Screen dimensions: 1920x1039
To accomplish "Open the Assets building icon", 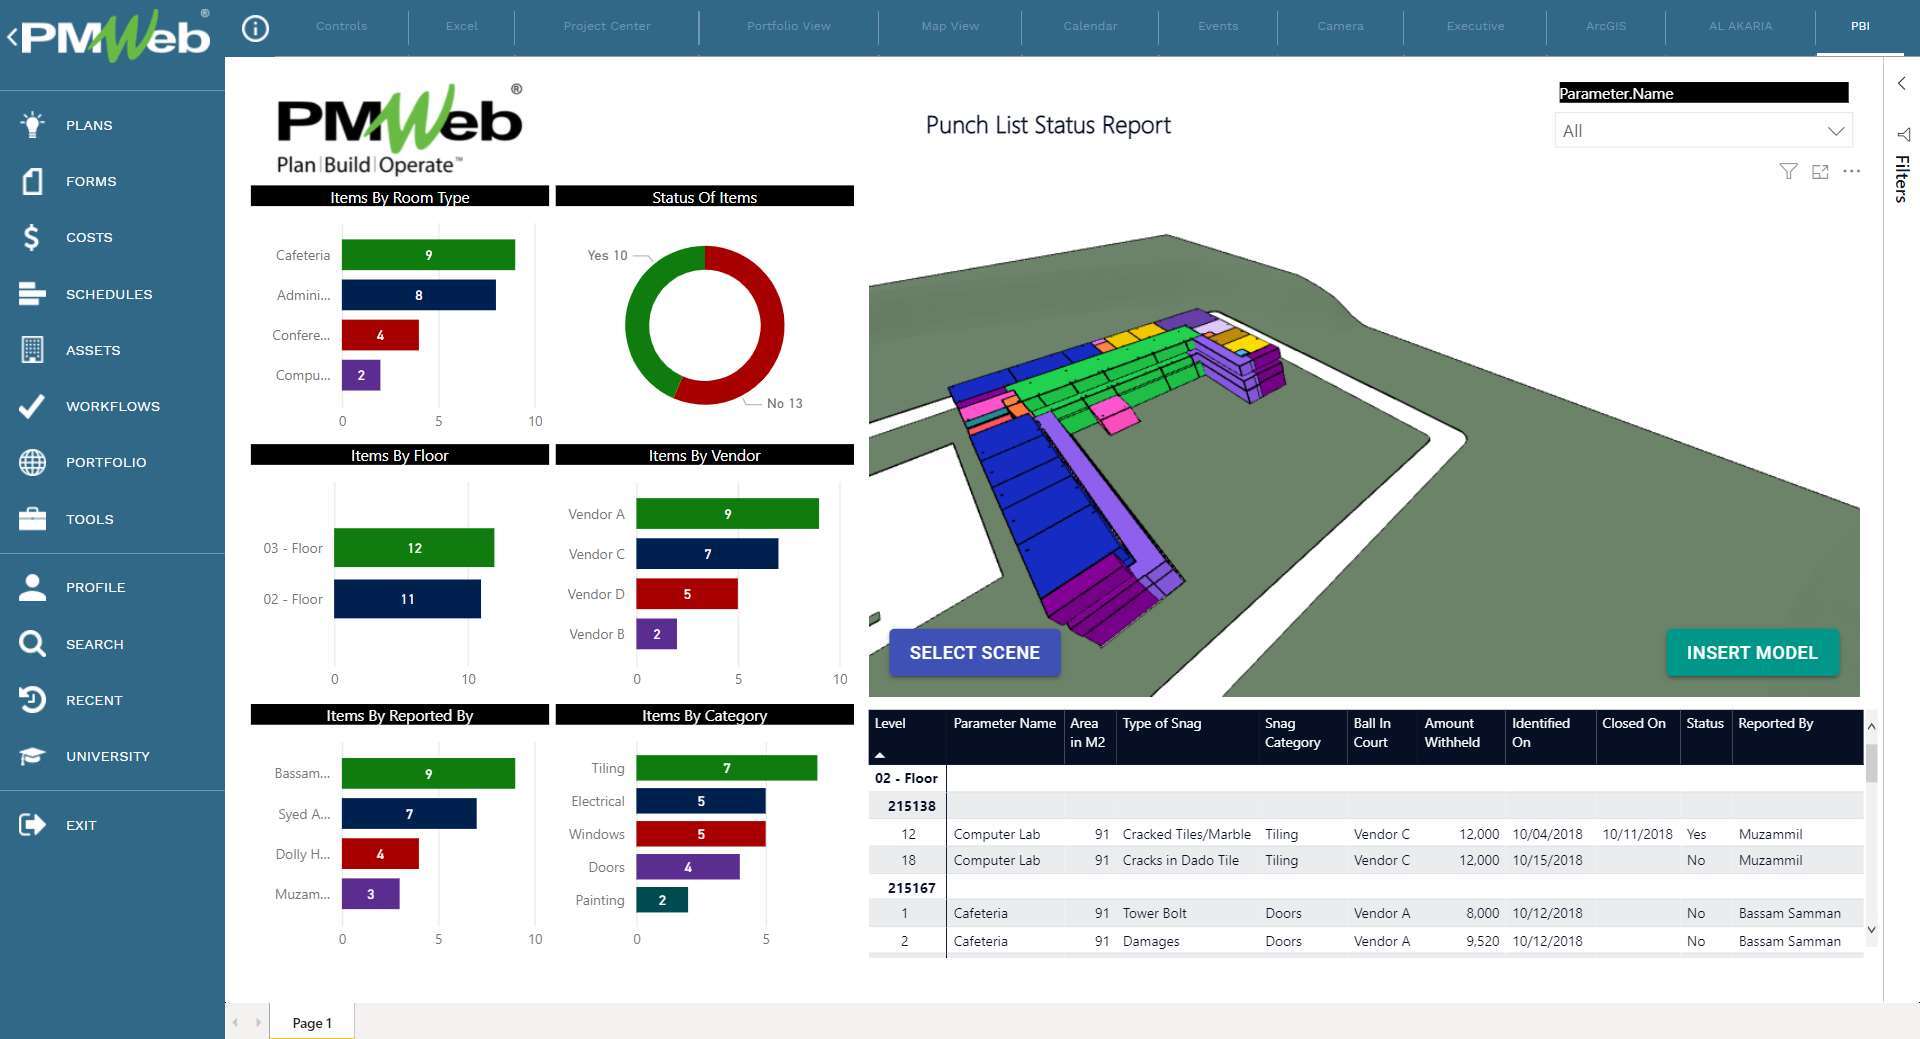I will 32,350.
